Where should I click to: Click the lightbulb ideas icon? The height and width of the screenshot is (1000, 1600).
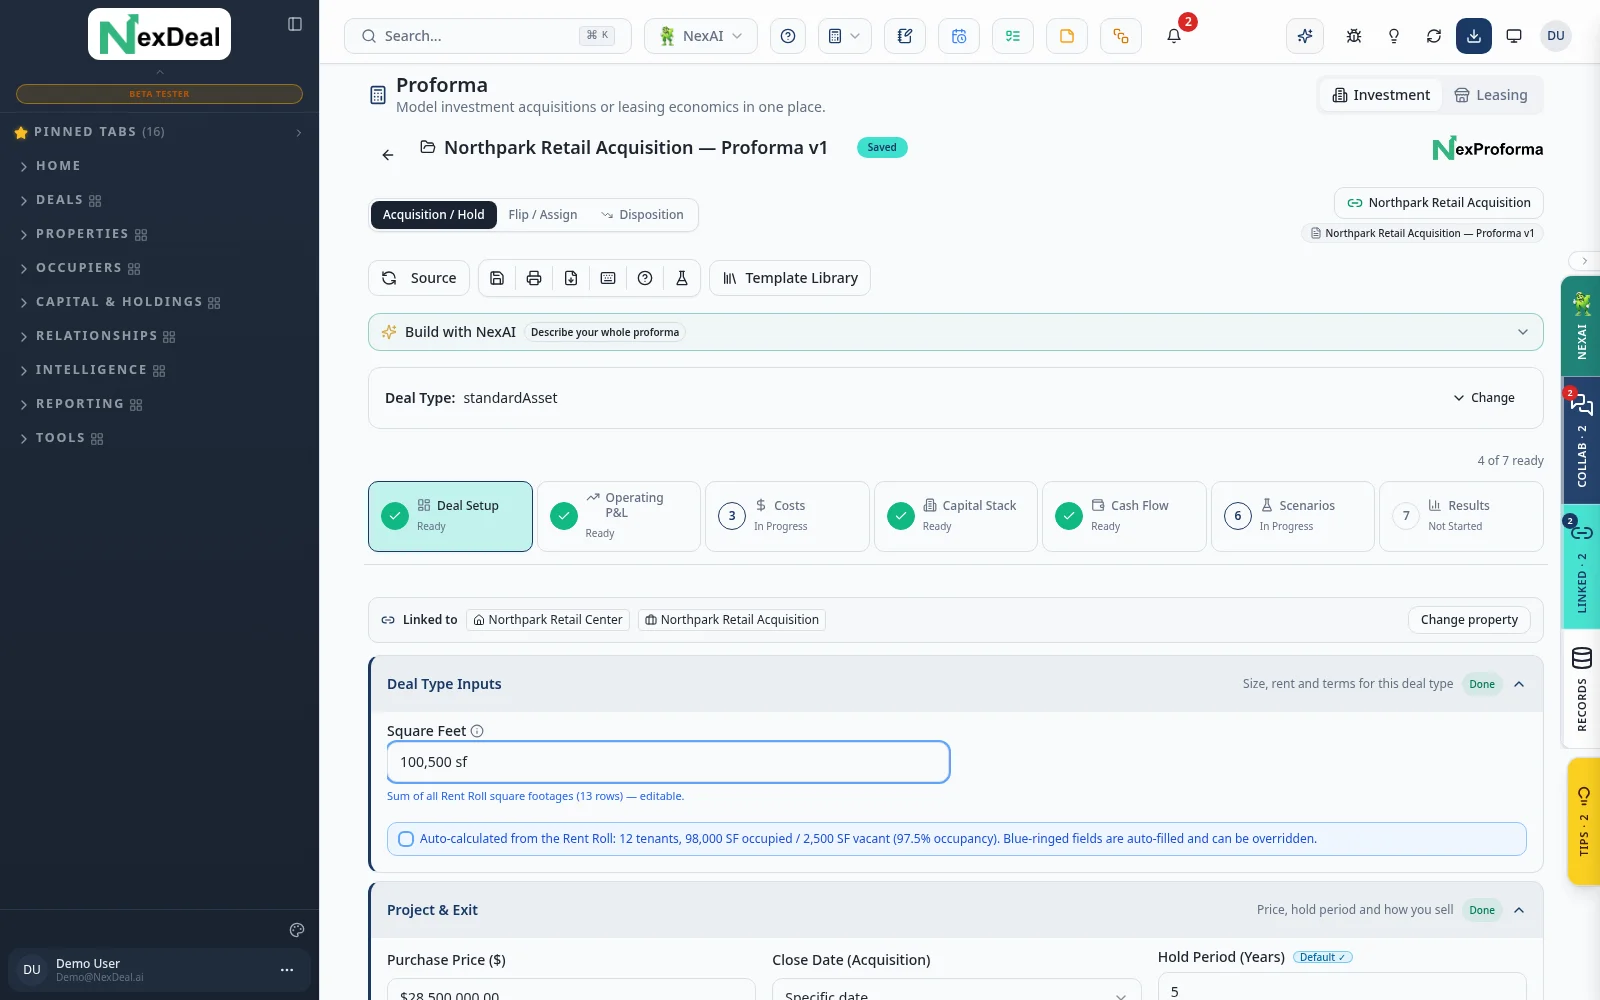pos(1394,36)
